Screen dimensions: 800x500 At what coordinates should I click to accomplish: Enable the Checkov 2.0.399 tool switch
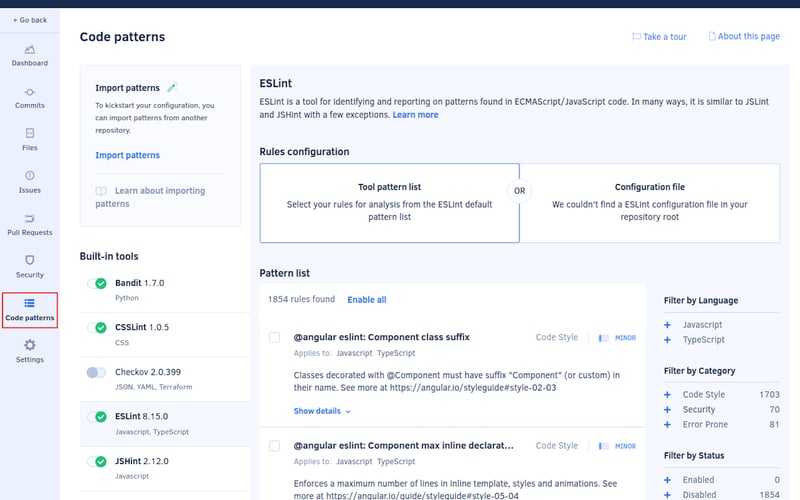96,372
